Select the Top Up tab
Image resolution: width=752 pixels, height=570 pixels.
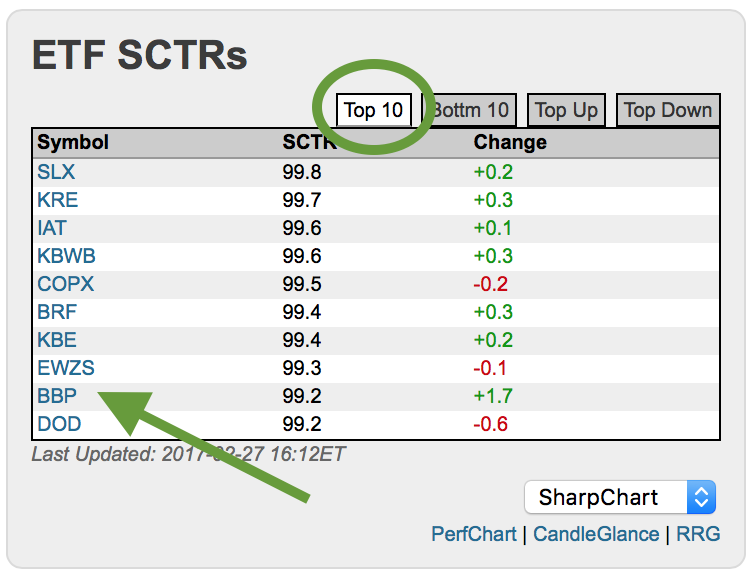[x=566, y=110]
